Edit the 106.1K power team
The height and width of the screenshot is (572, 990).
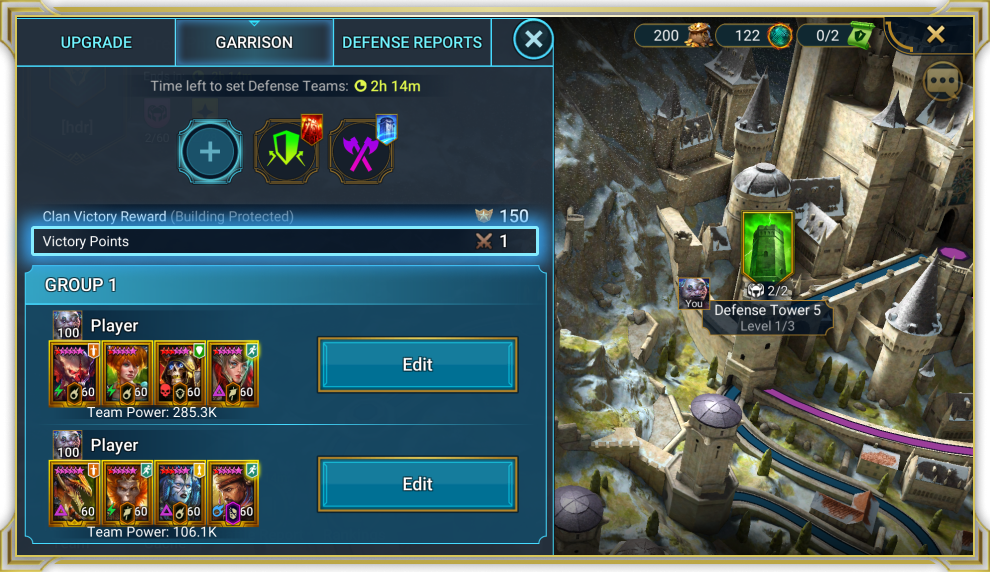417,484
